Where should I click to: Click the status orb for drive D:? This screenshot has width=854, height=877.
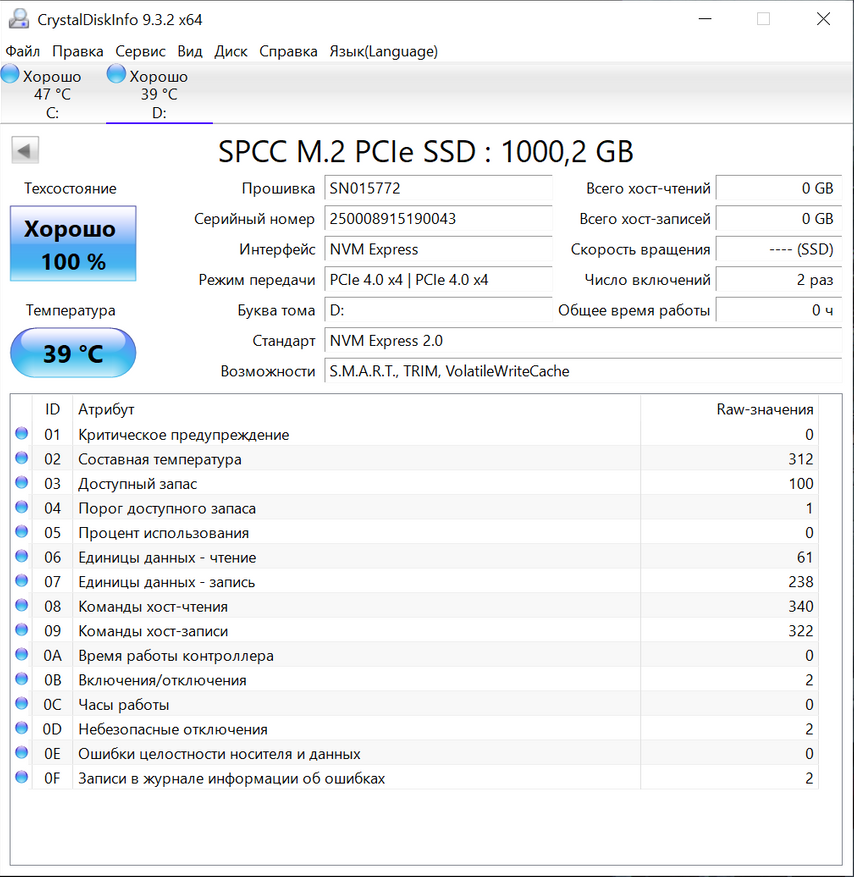click(x=116, y=74)
